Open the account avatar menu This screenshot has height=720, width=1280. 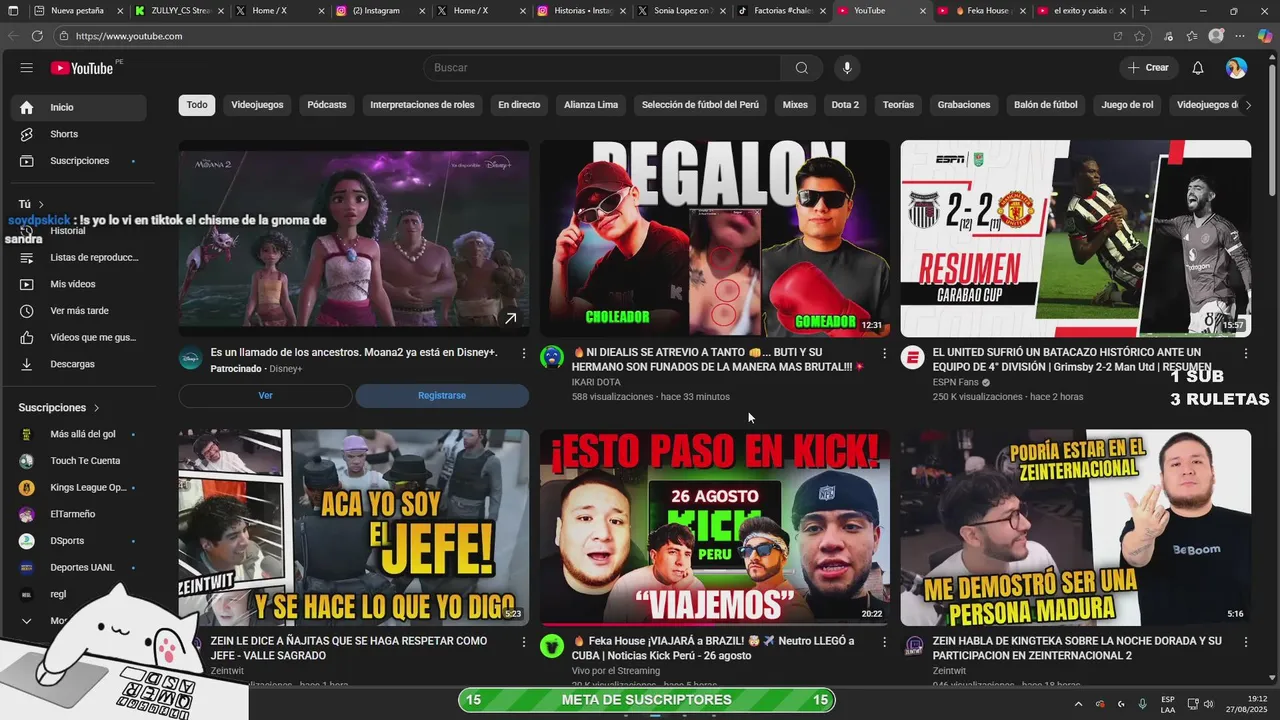1236,68
